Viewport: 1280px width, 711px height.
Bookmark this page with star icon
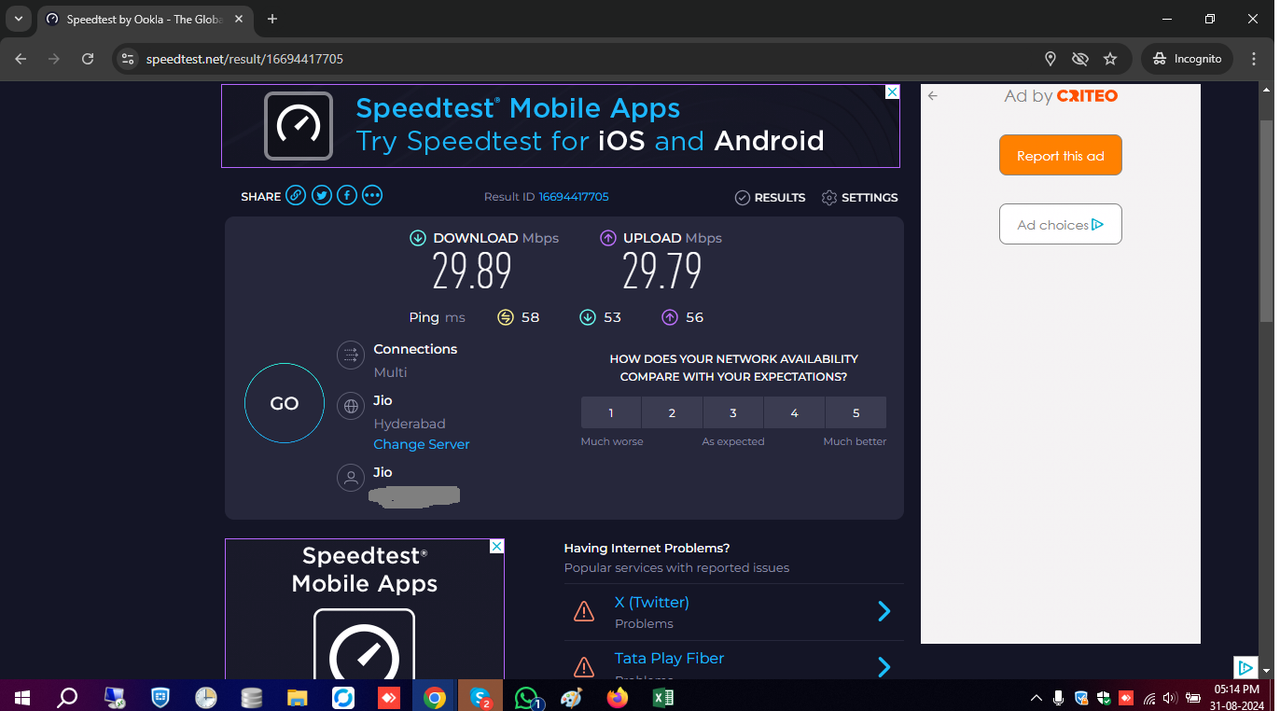tap(1110, 59)
